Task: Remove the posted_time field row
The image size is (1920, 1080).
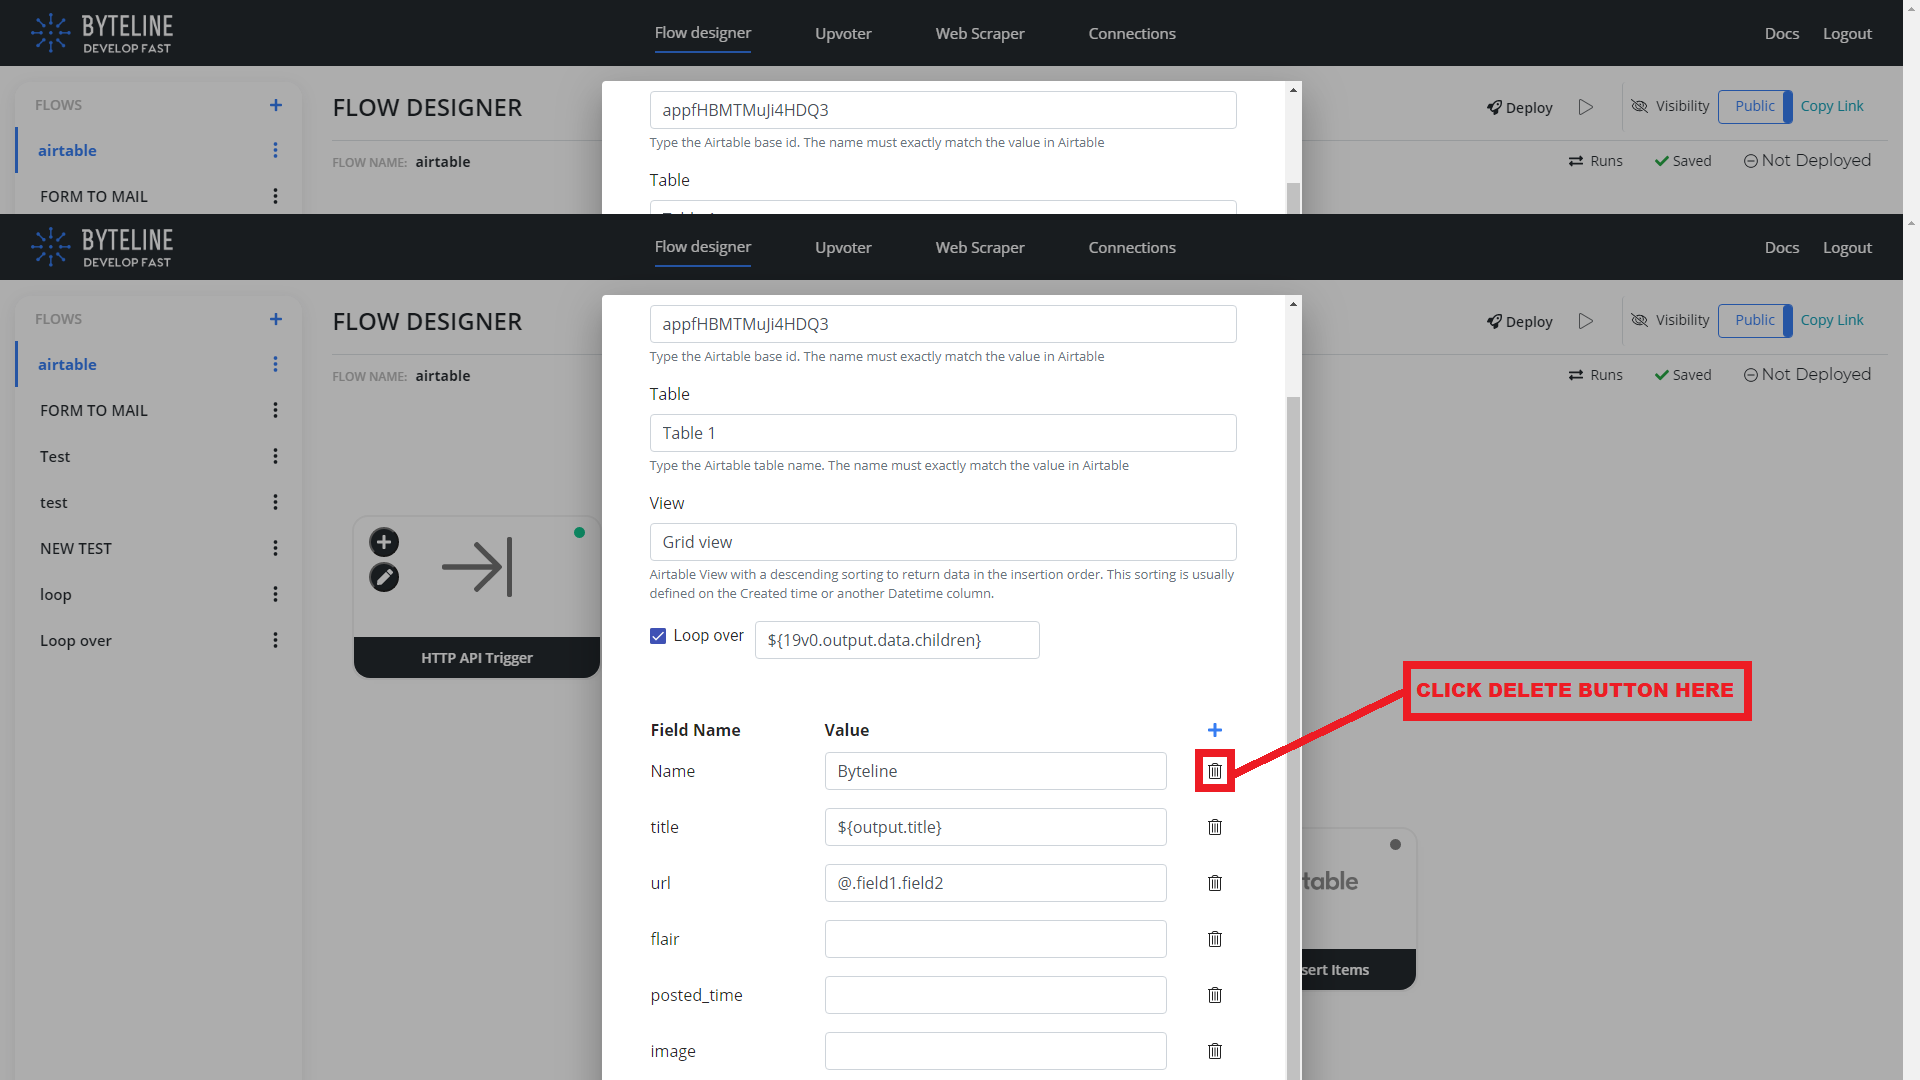Action: coord(1214,995)
